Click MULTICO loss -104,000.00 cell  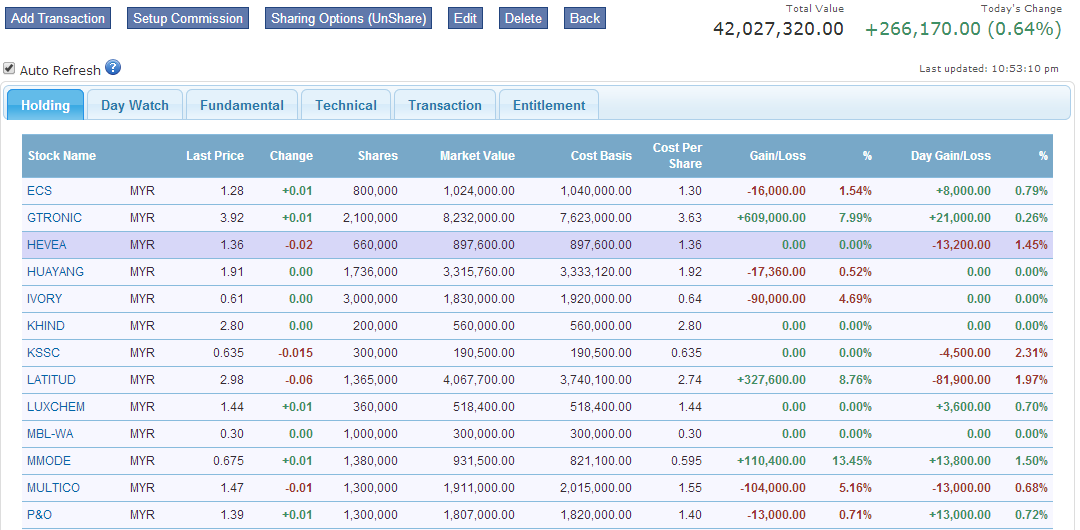[773, 487]
